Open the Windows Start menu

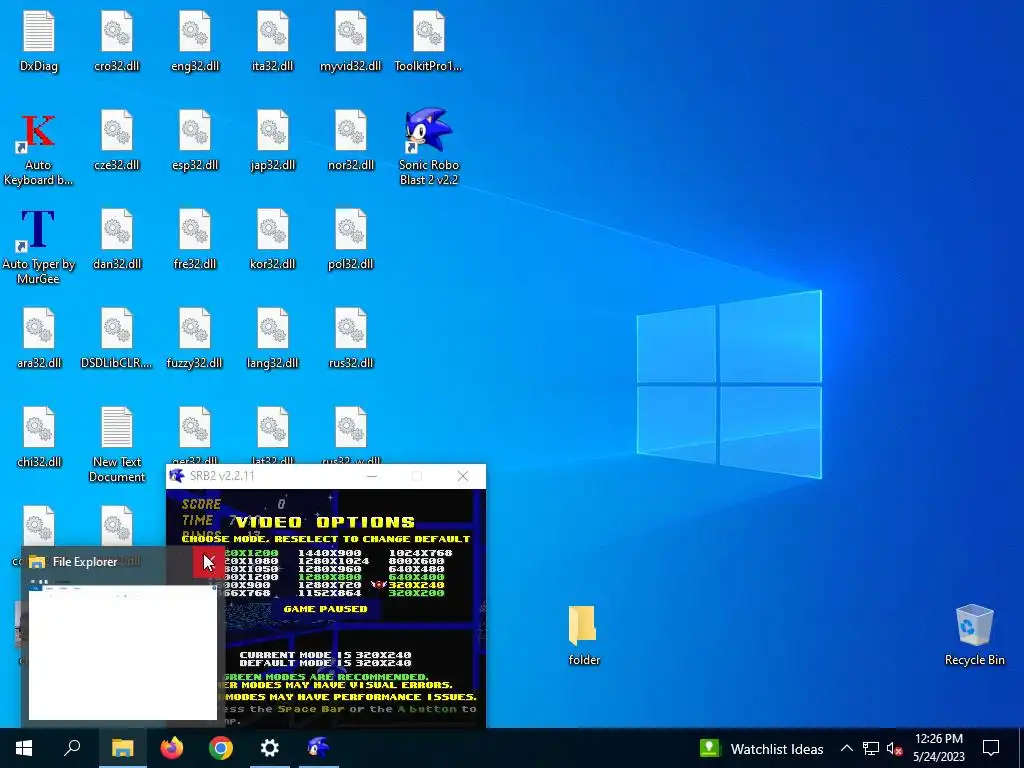[24, 748]
